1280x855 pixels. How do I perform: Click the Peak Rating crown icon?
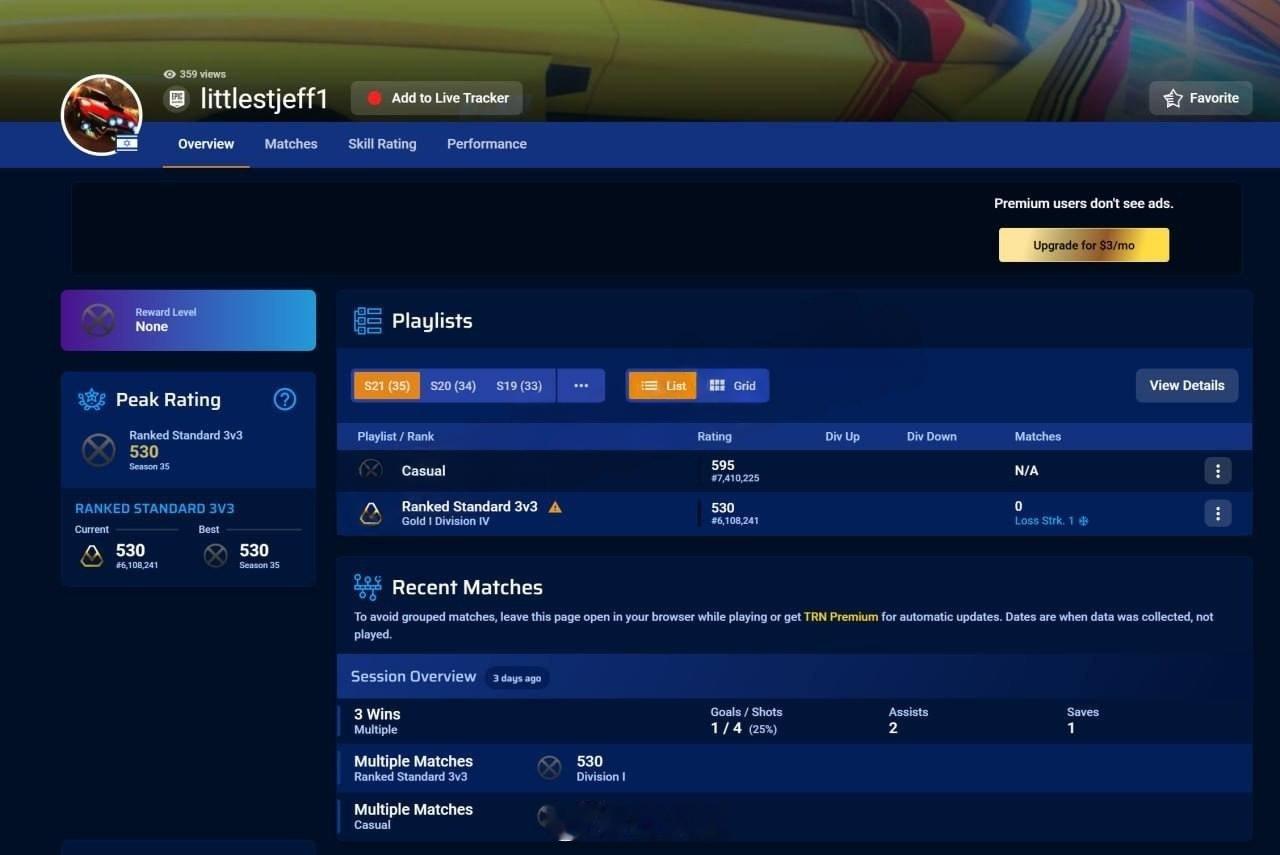tap(92, 400)
